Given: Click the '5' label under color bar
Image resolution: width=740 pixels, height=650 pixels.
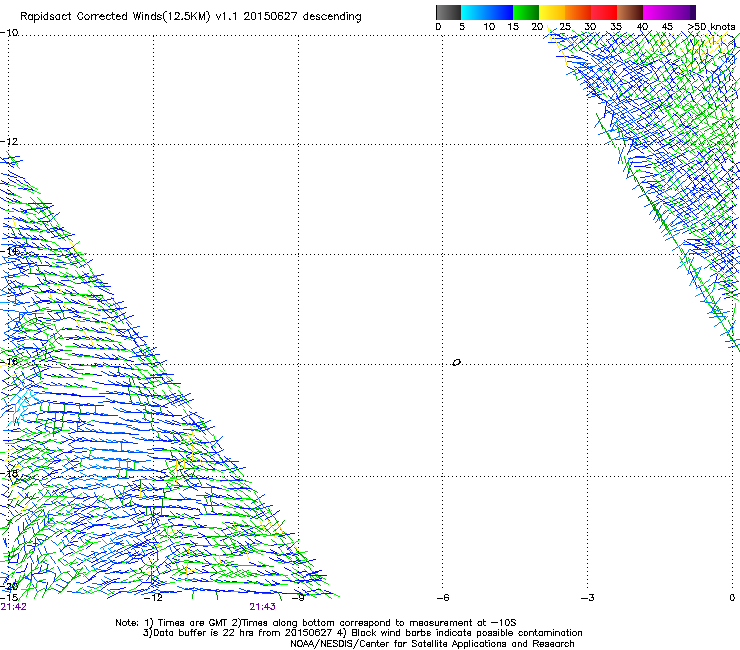Looking at the screenshot, I should click(462, 26).
